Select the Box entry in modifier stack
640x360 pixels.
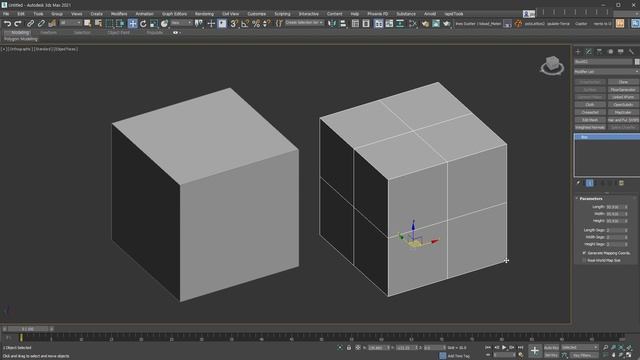[607, 137]
